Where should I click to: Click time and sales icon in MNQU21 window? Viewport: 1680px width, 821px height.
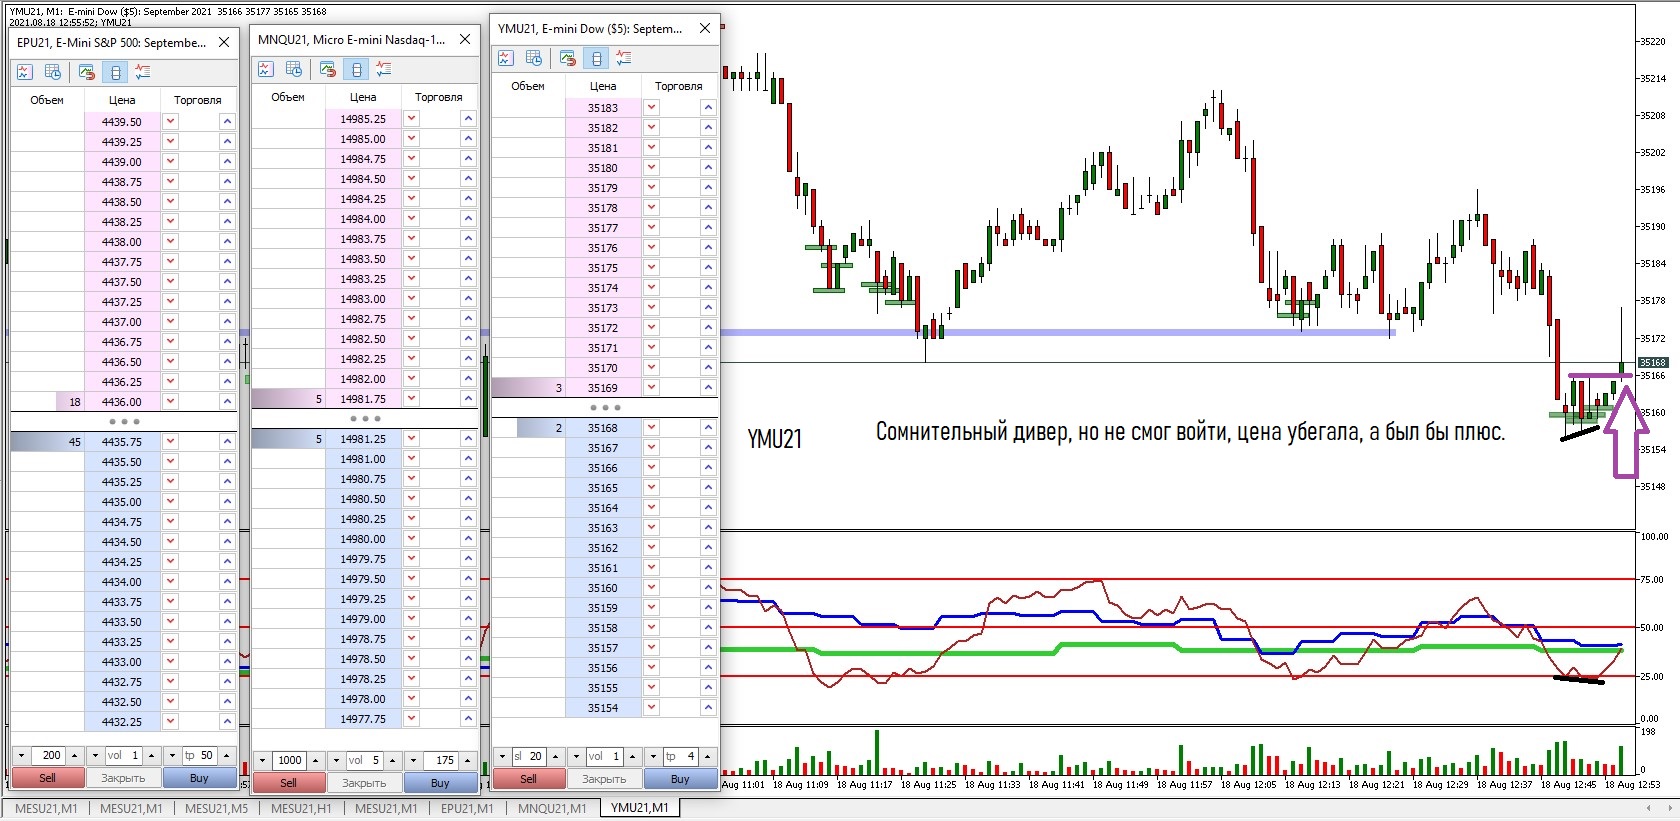click(x=294, y=69)
